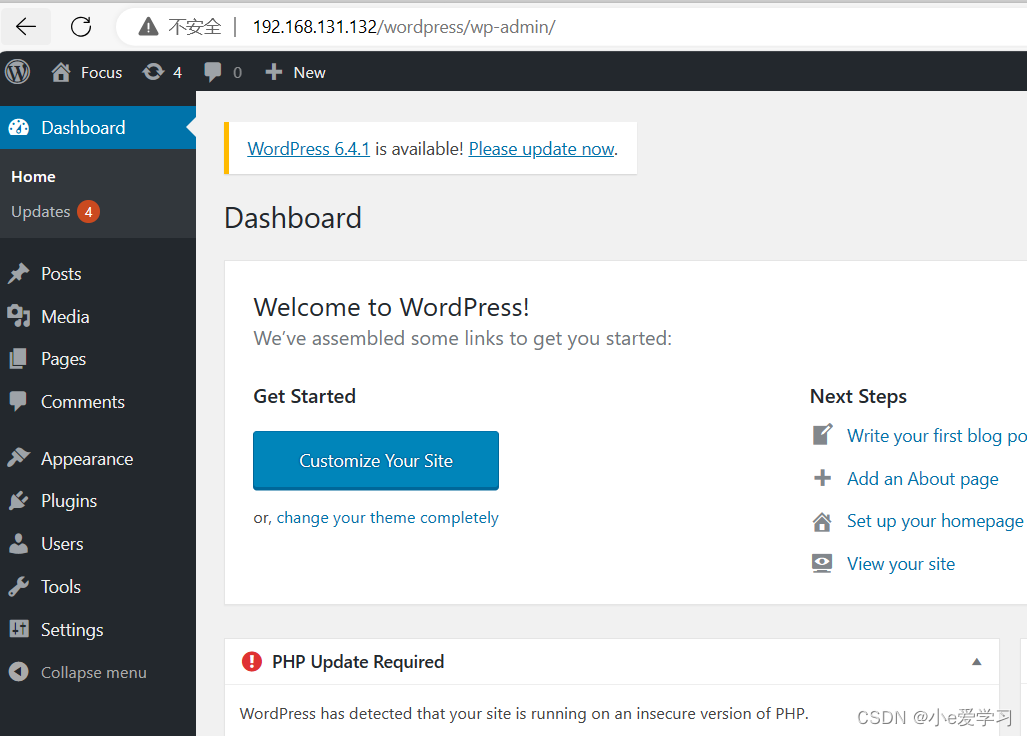Click the Posts pushpin icon
The image size is (1027, 736).
tap(19, 274)
